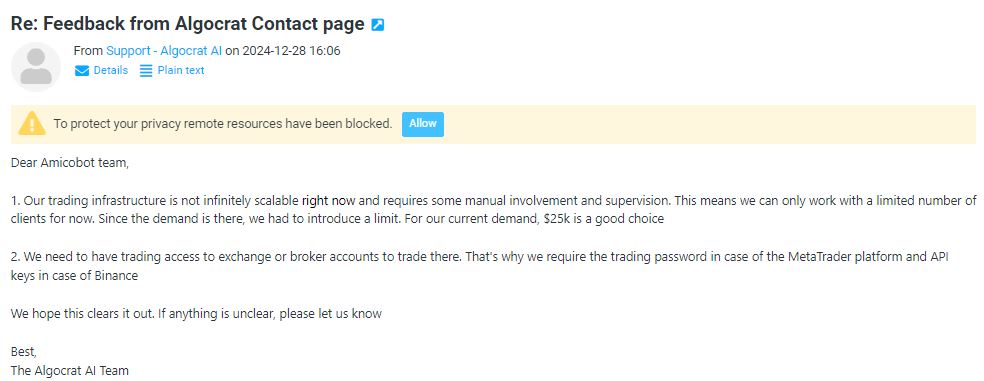Switch to Plain text view link
This screenshot has width=984, height=381.
click(181, 70)
